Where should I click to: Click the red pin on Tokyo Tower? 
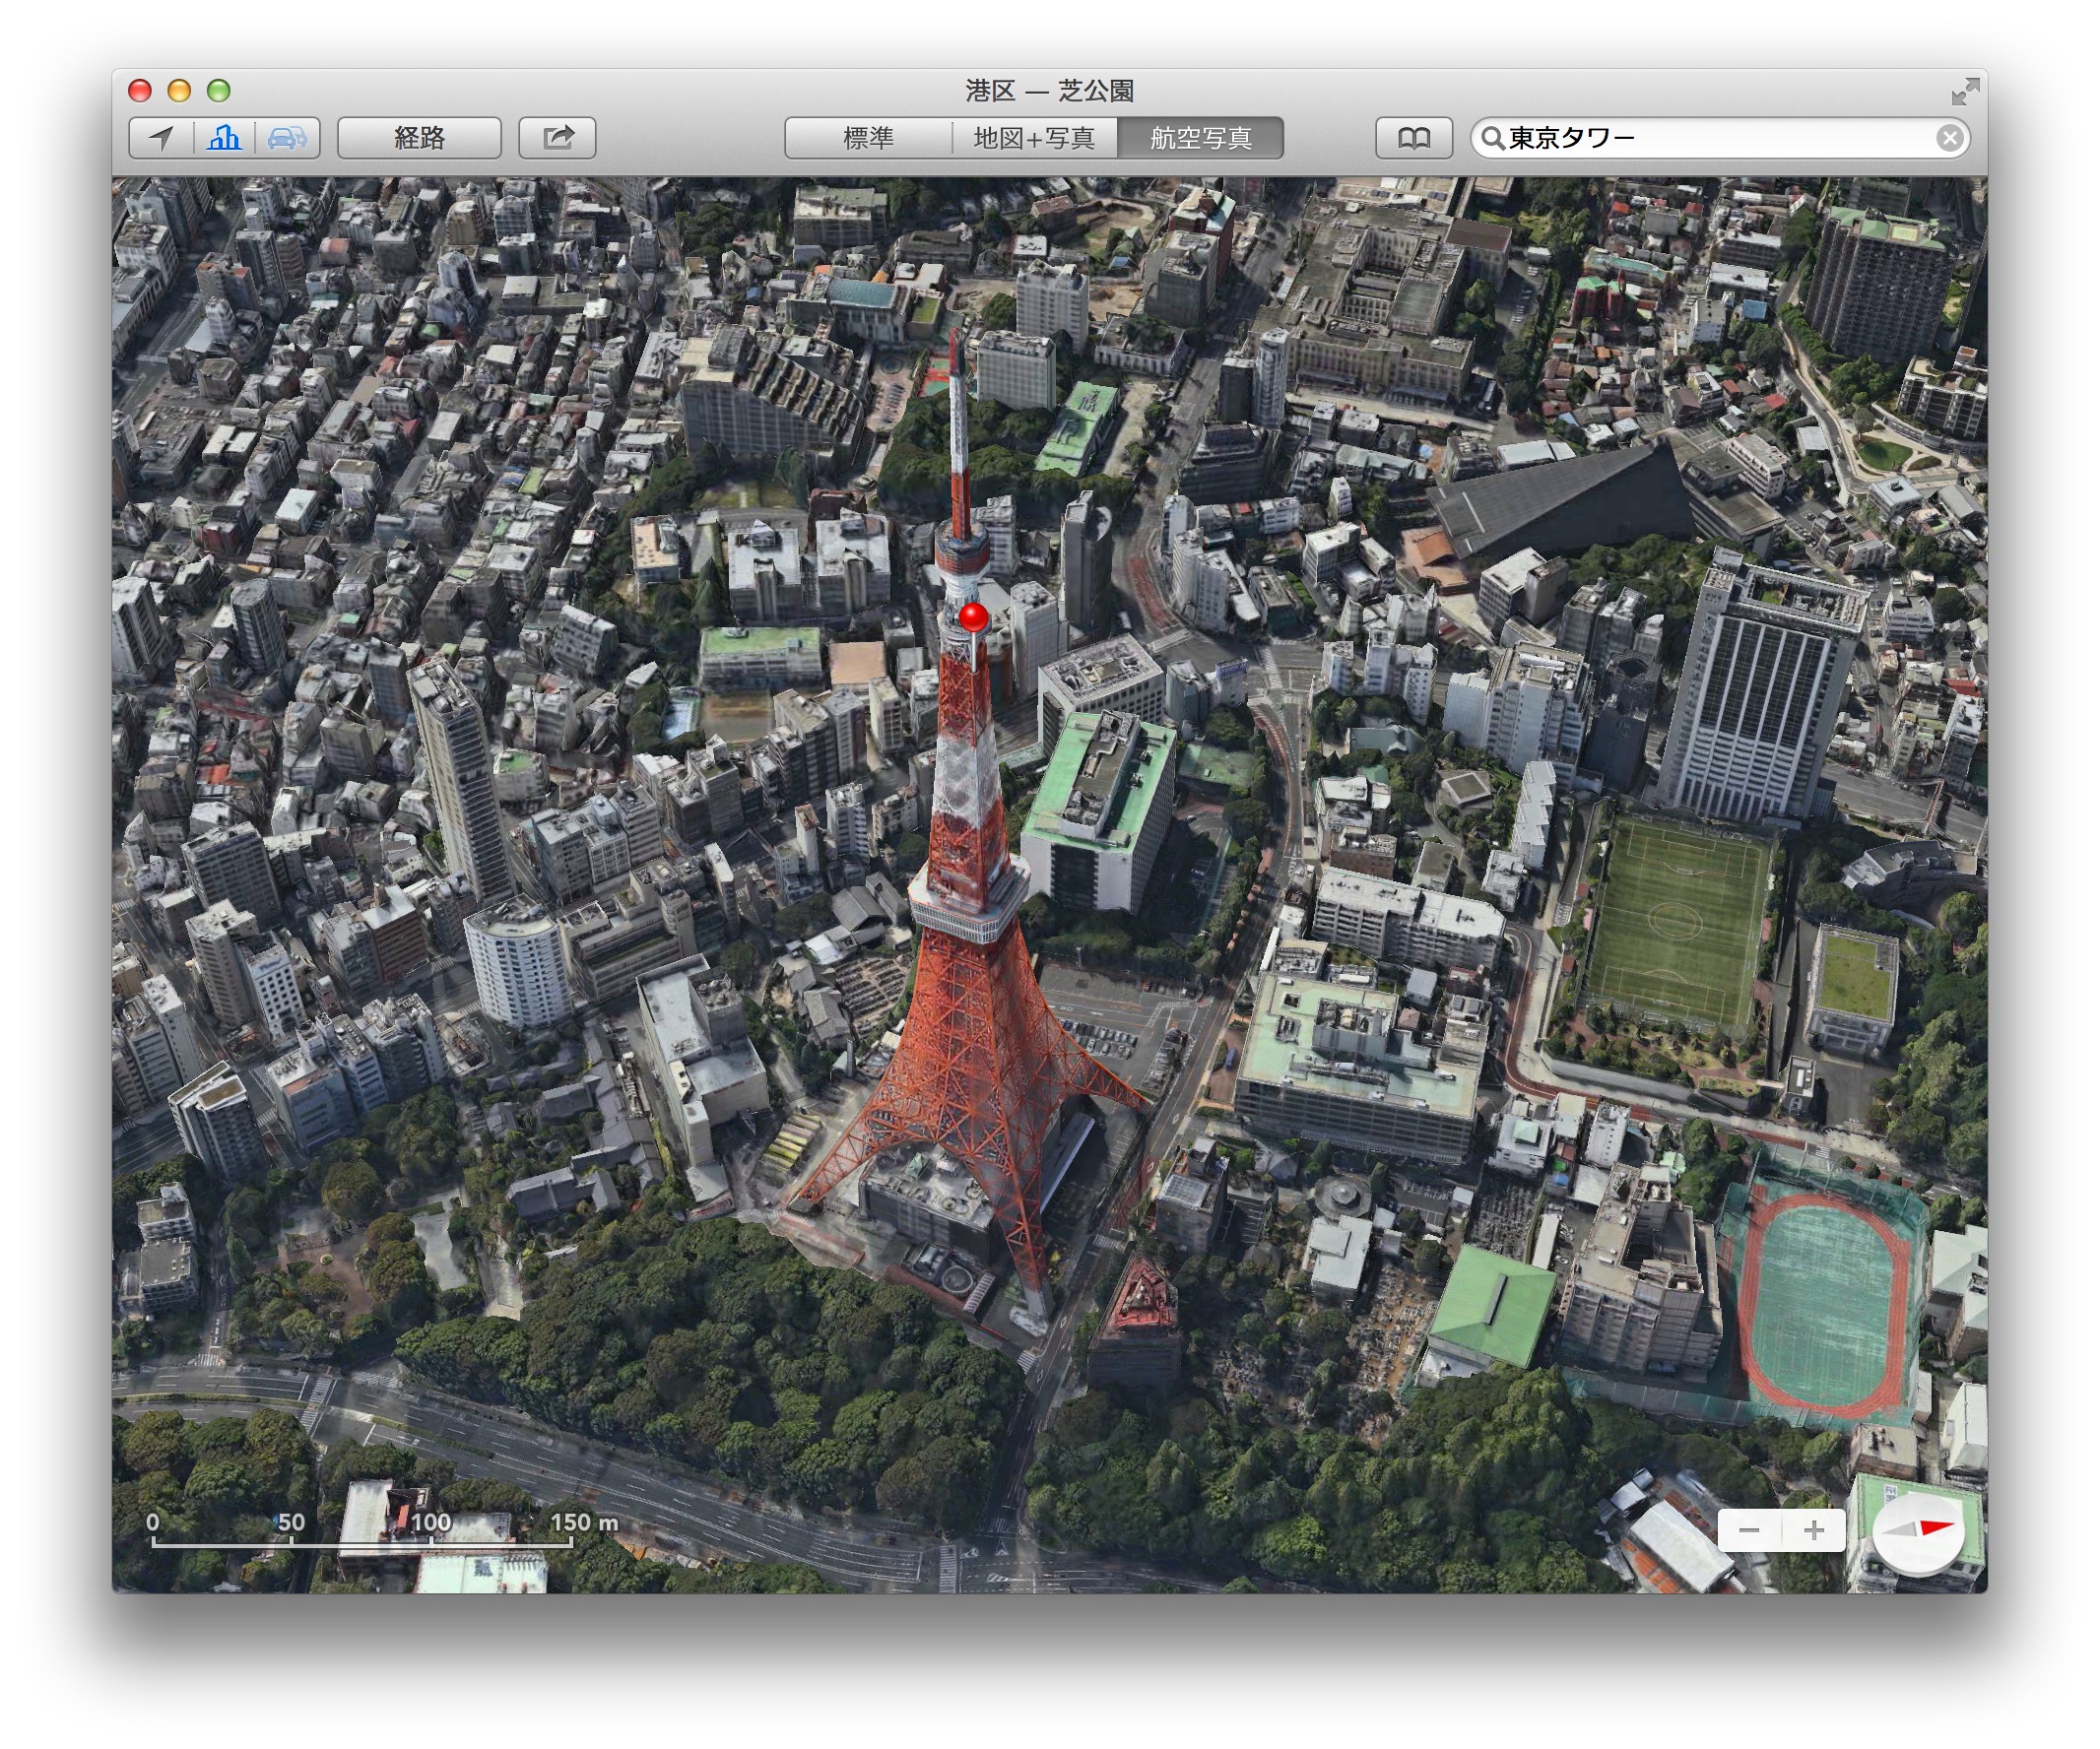click(x=973, y=617)
